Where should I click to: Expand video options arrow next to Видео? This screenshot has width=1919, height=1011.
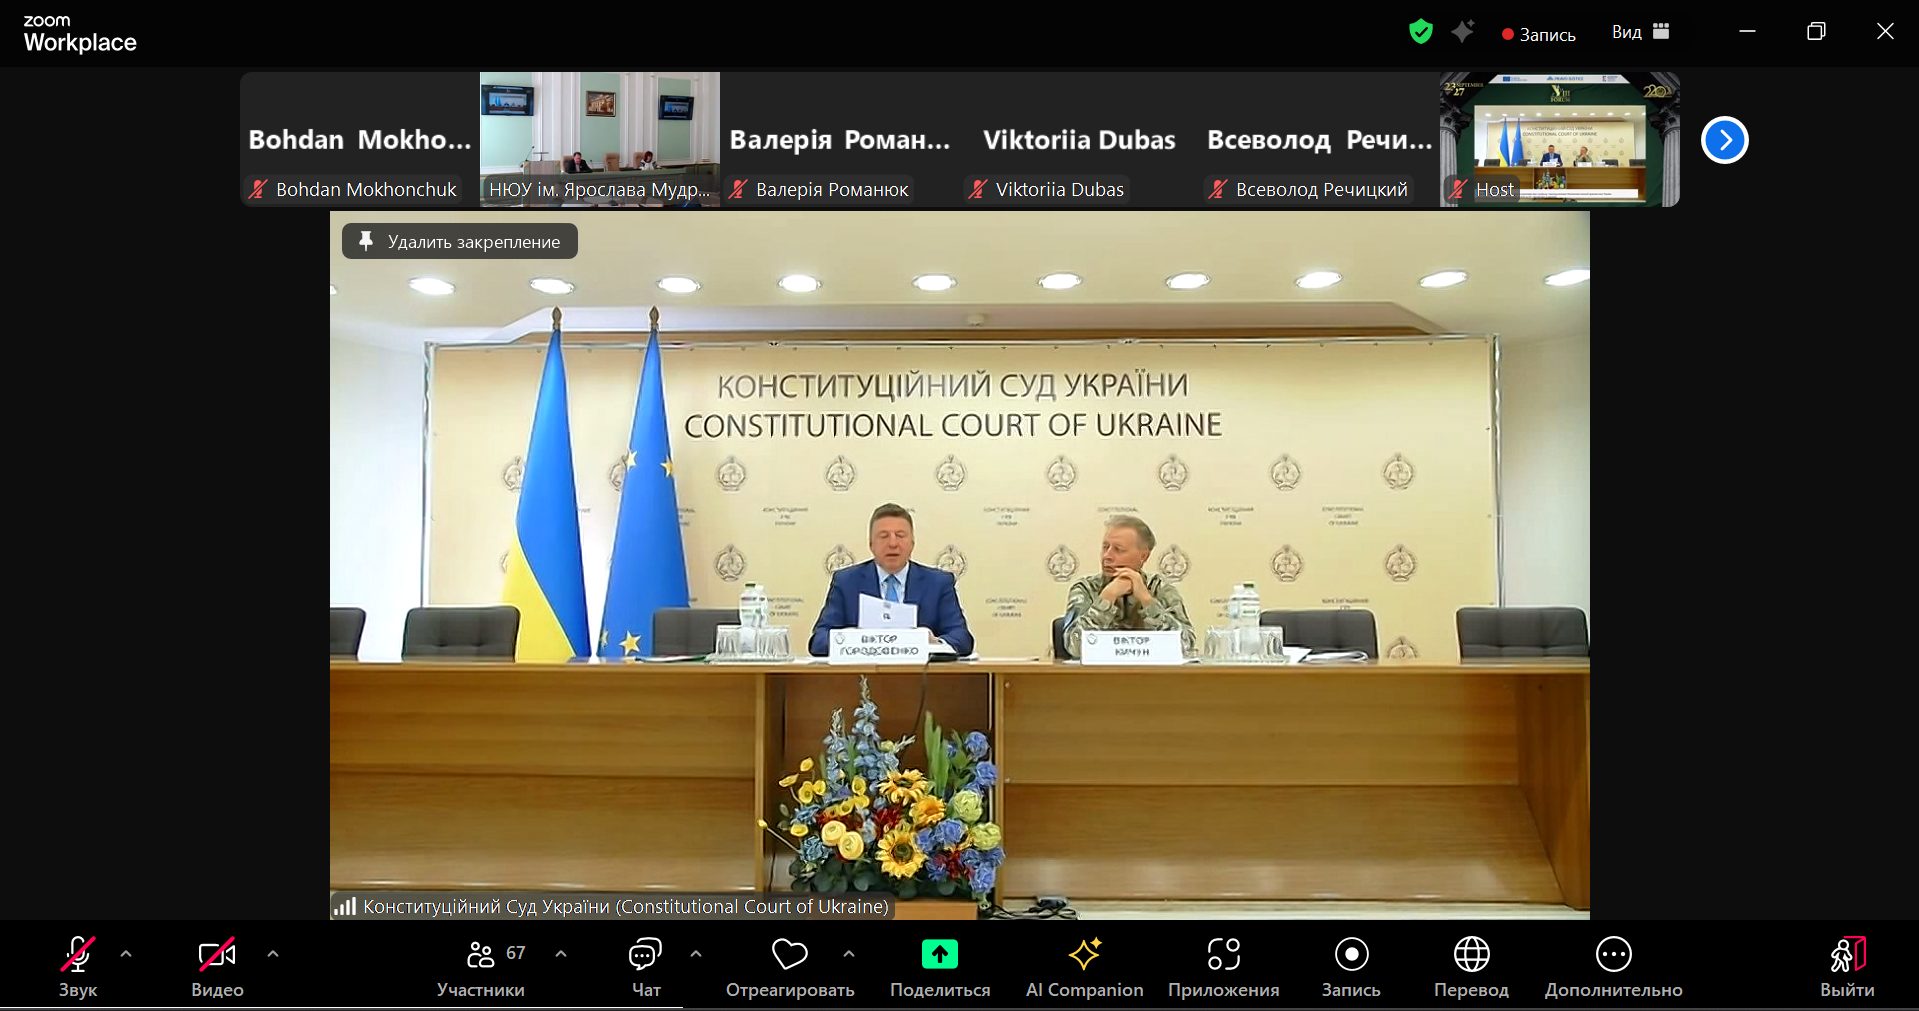click(273, 954)
